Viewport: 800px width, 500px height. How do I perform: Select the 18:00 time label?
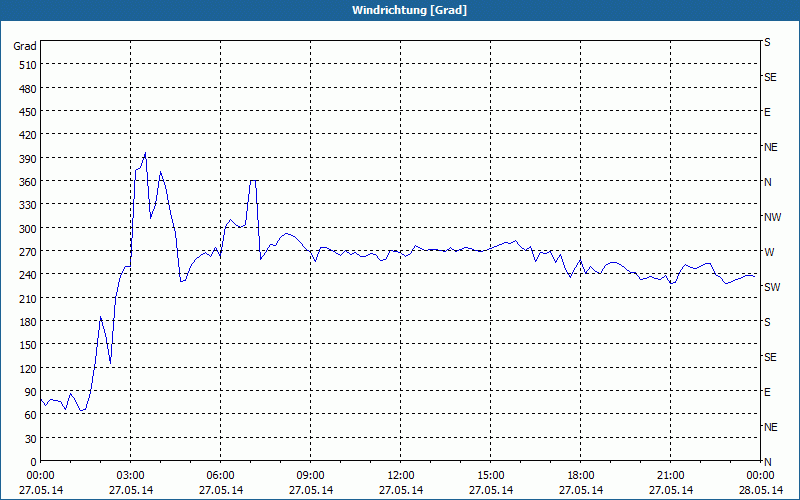pyautogui.click(x=581, y=476)
